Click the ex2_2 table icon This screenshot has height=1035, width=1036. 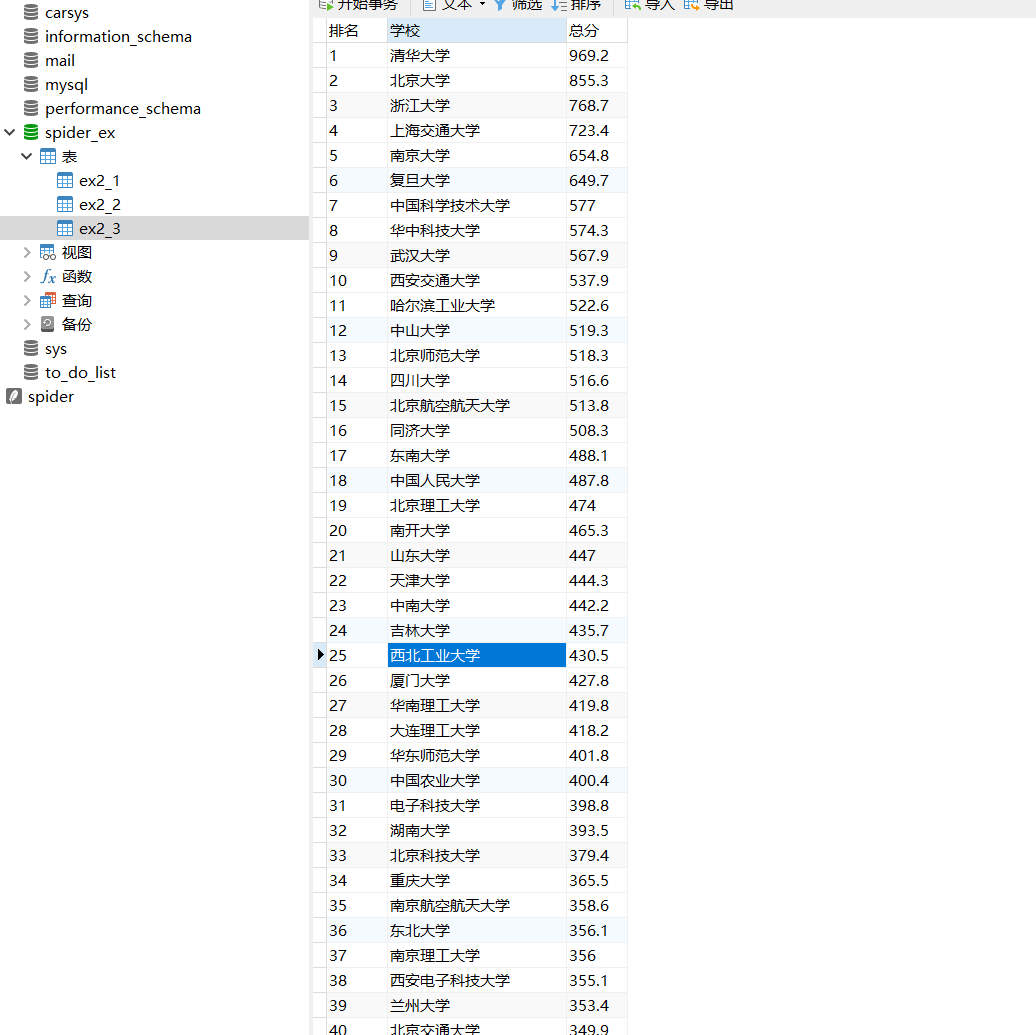pyautogui.click(x=65, y=204)
